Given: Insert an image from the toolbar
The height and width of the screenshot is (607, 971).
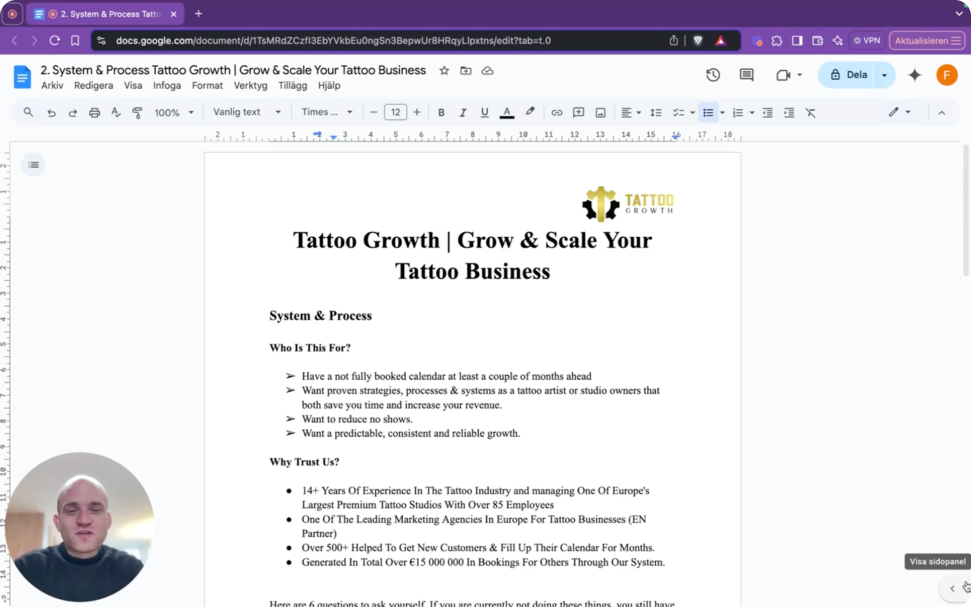Looking at the screenshot, I should coord(600,113).
